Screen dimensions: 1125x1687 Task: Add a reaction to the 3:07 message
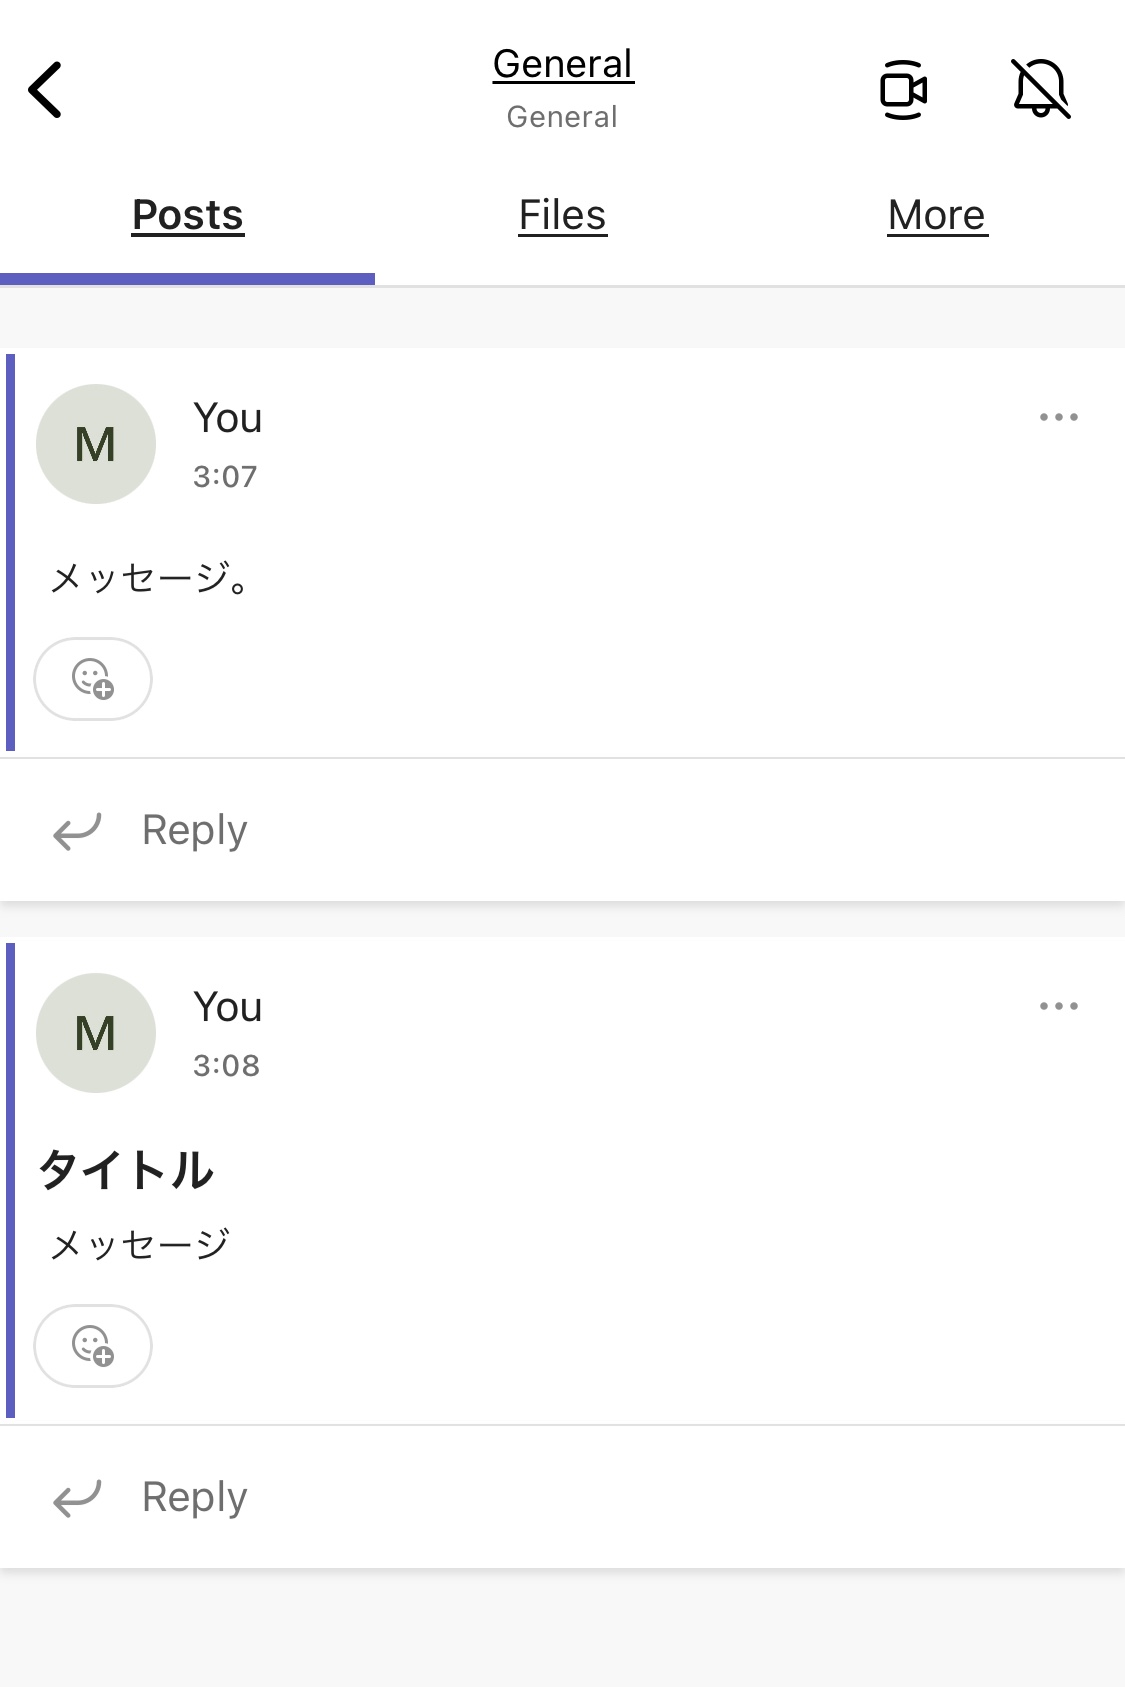click(x=93, y=679)
